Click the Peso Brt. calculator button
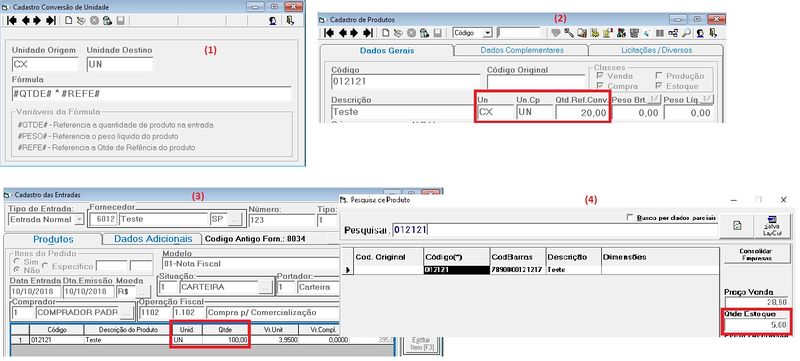Screen dimensions: 800x361 pyautogui.click(x=654, y=98)
